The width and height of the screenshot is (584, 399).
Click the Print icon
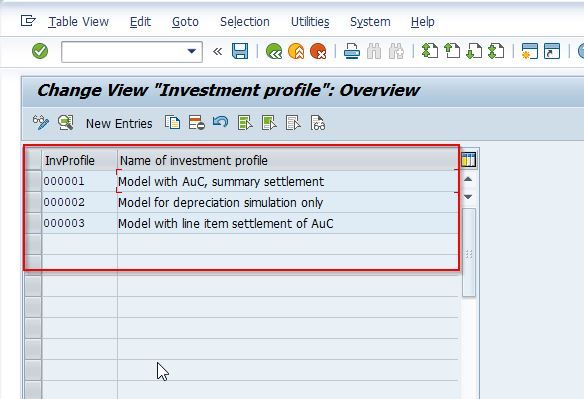point(352,51)
